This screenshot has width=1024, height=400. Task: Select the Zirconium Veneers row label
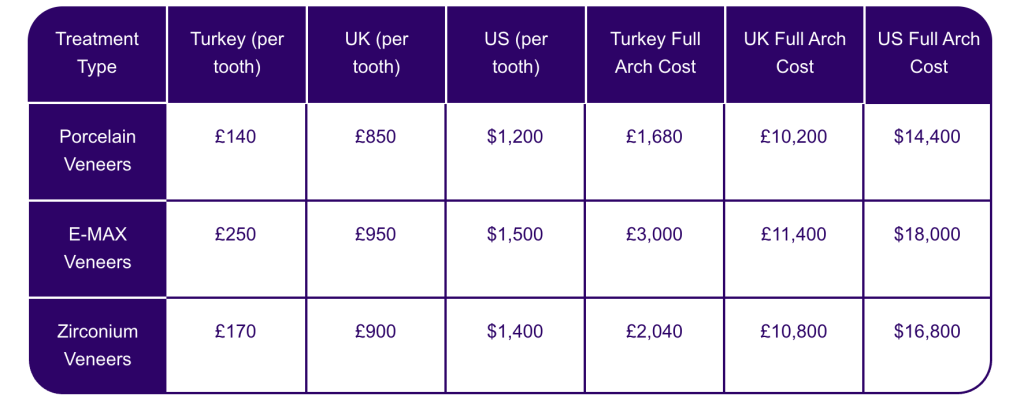[x=97, y=346]
